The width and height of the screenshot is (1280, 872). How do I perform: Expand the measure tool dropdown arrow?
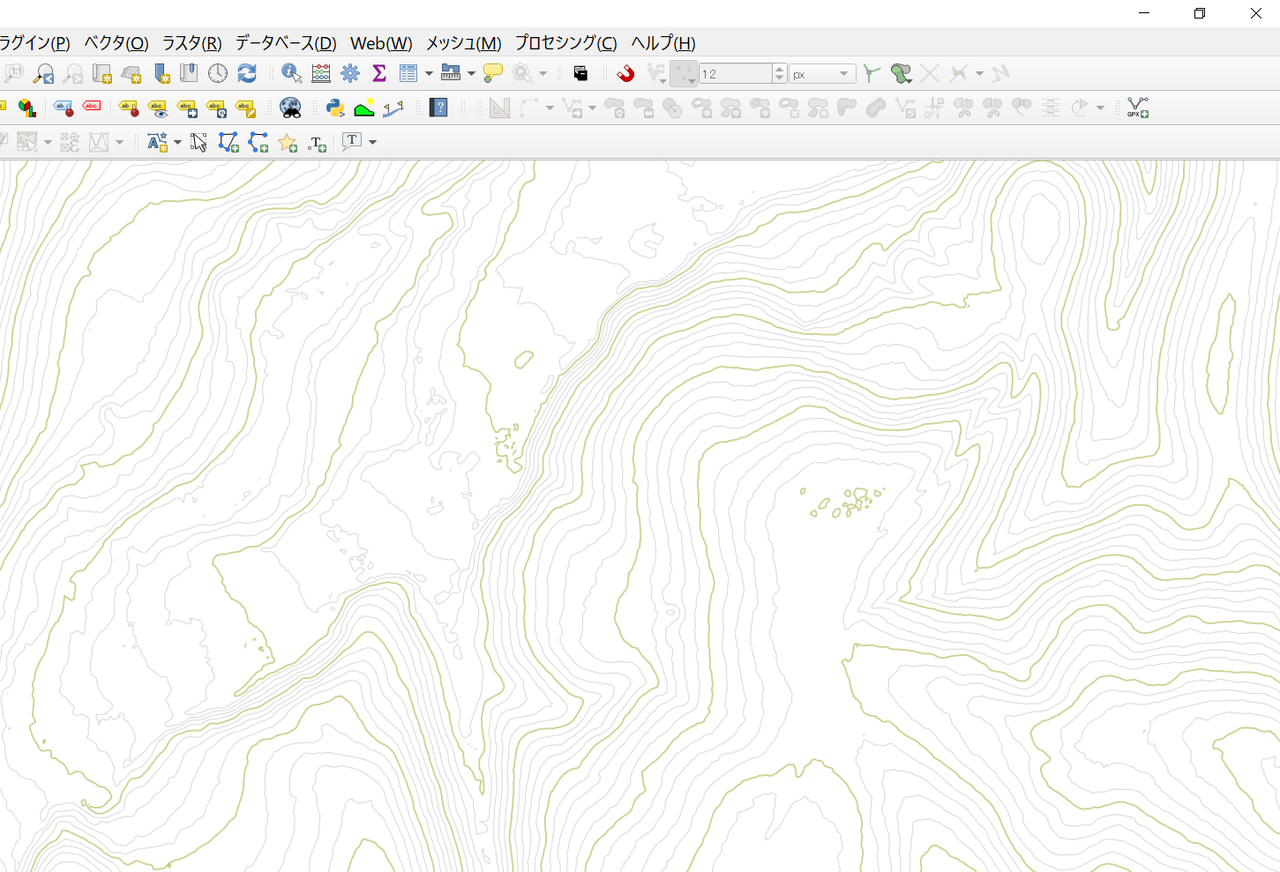pyautogui.click(x=471, y=73)
